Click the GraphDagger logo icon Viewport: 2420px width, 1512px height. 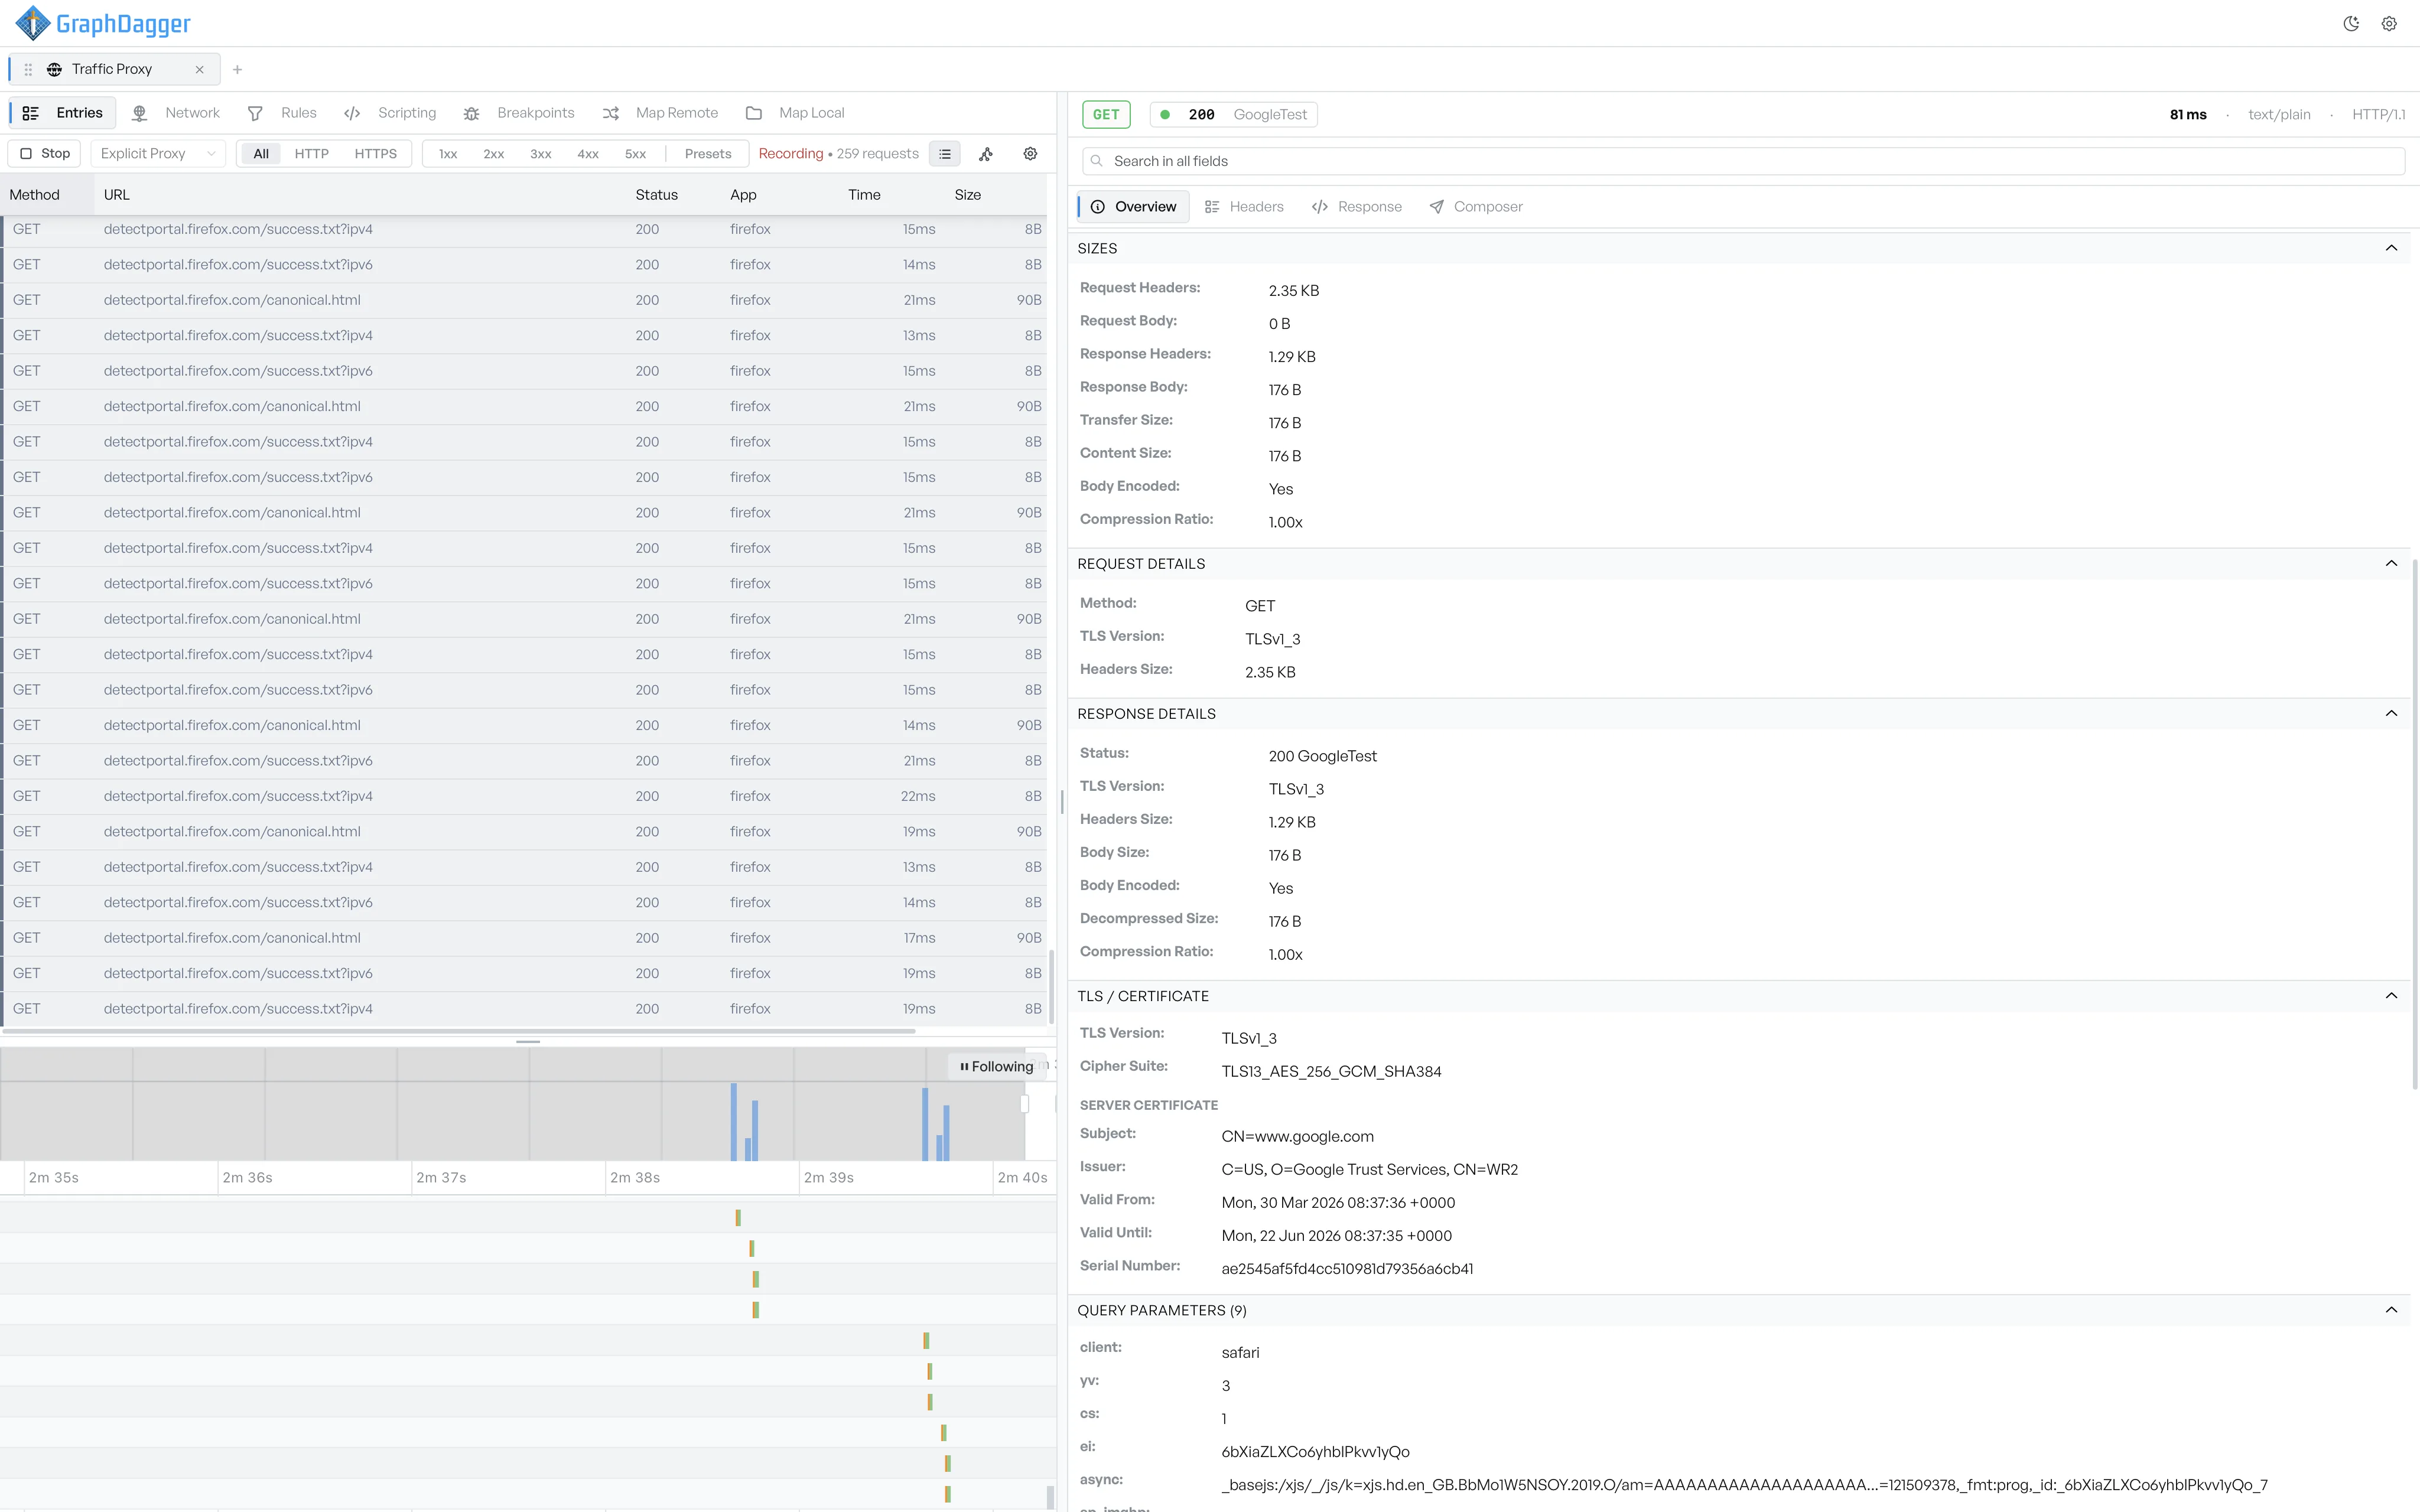(32, 23)
